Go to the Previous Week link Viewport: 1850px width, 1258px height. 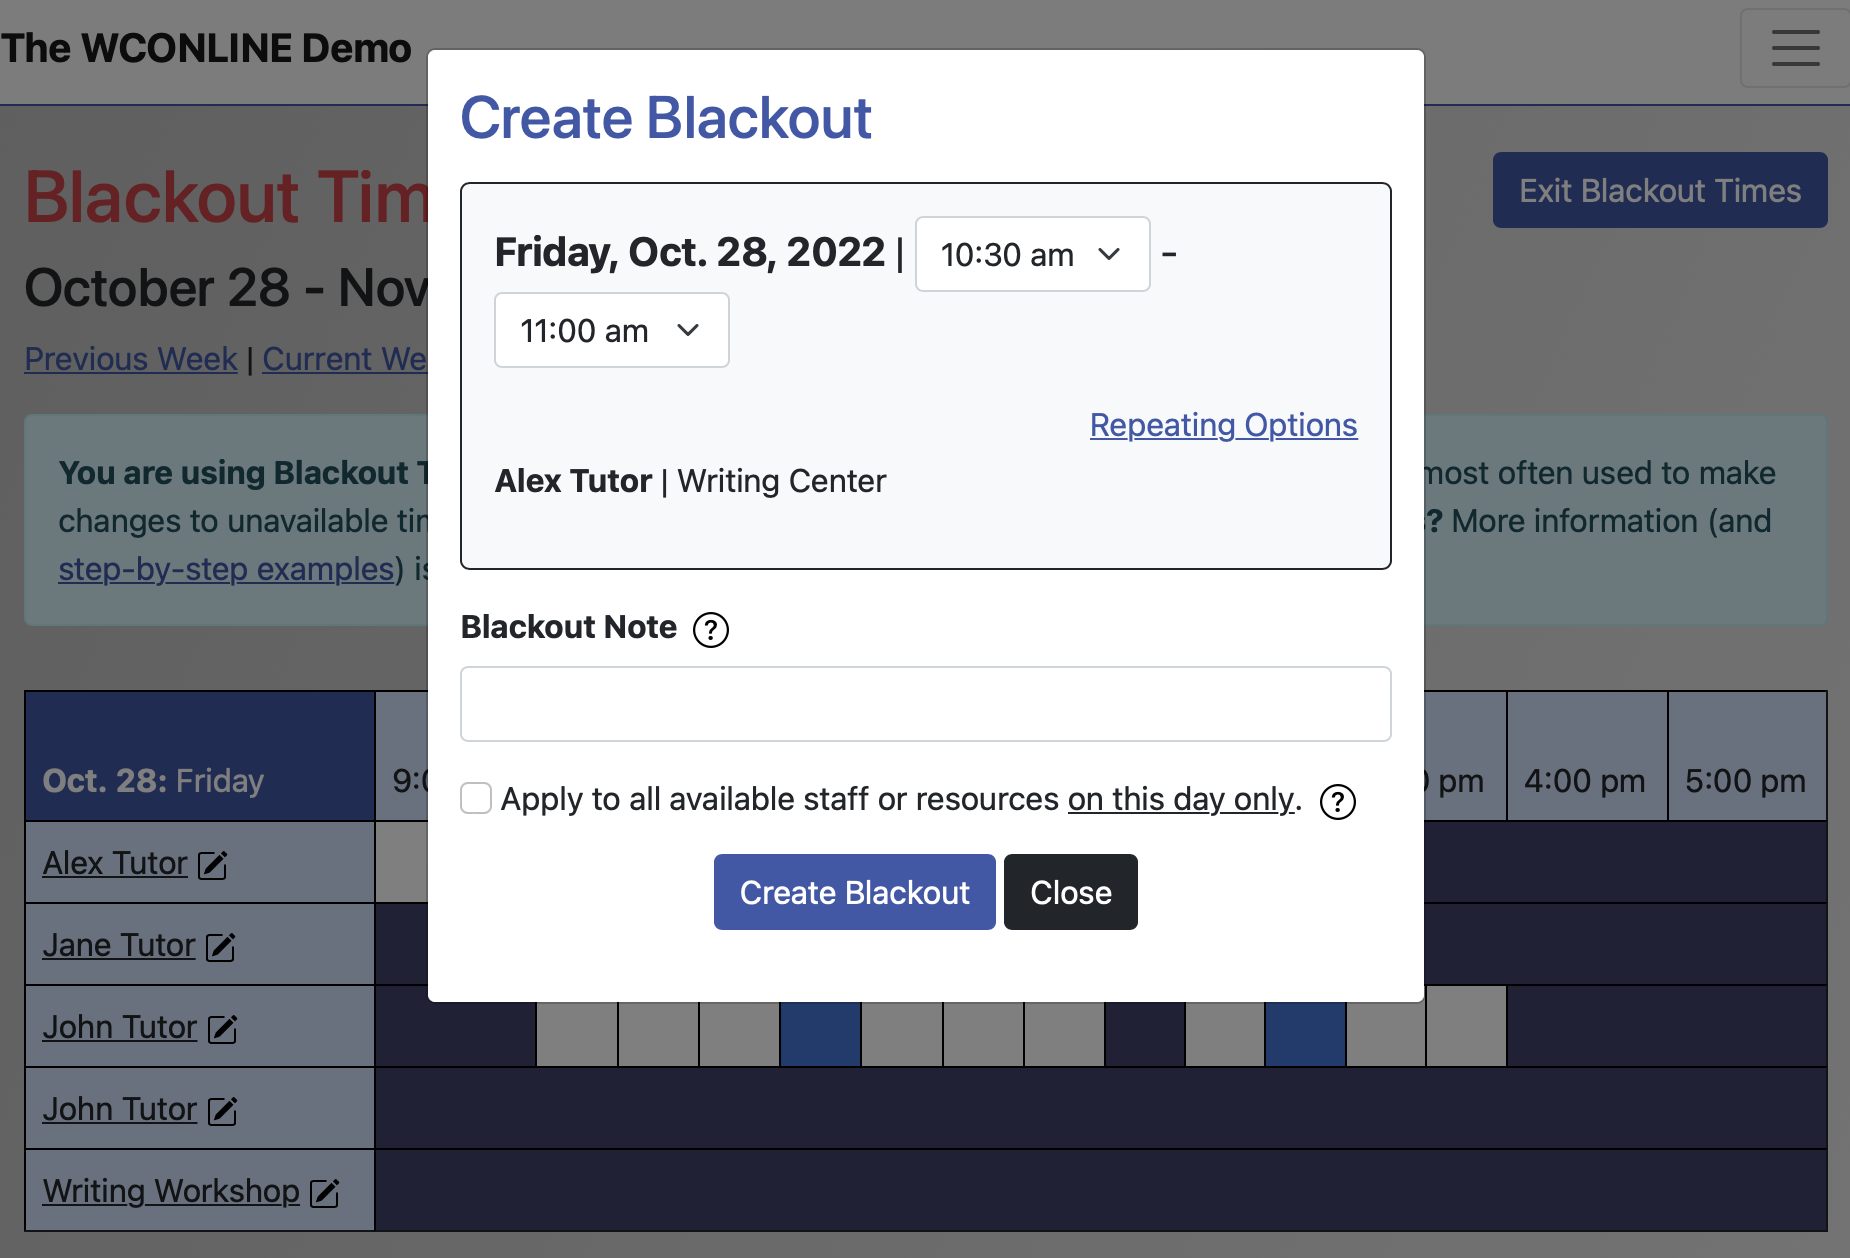(130, 359)
